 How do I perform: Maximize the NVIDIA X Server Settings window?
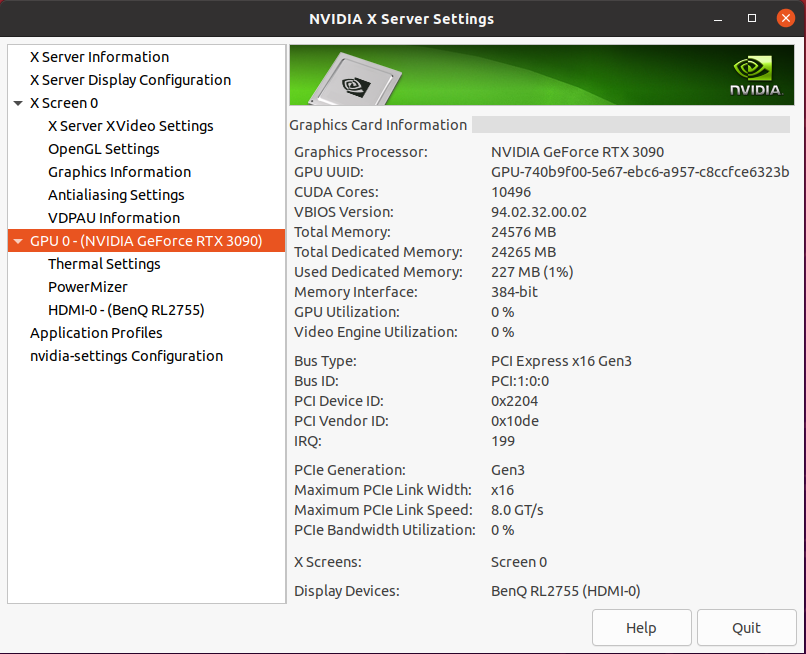click(x=752, y=19)
